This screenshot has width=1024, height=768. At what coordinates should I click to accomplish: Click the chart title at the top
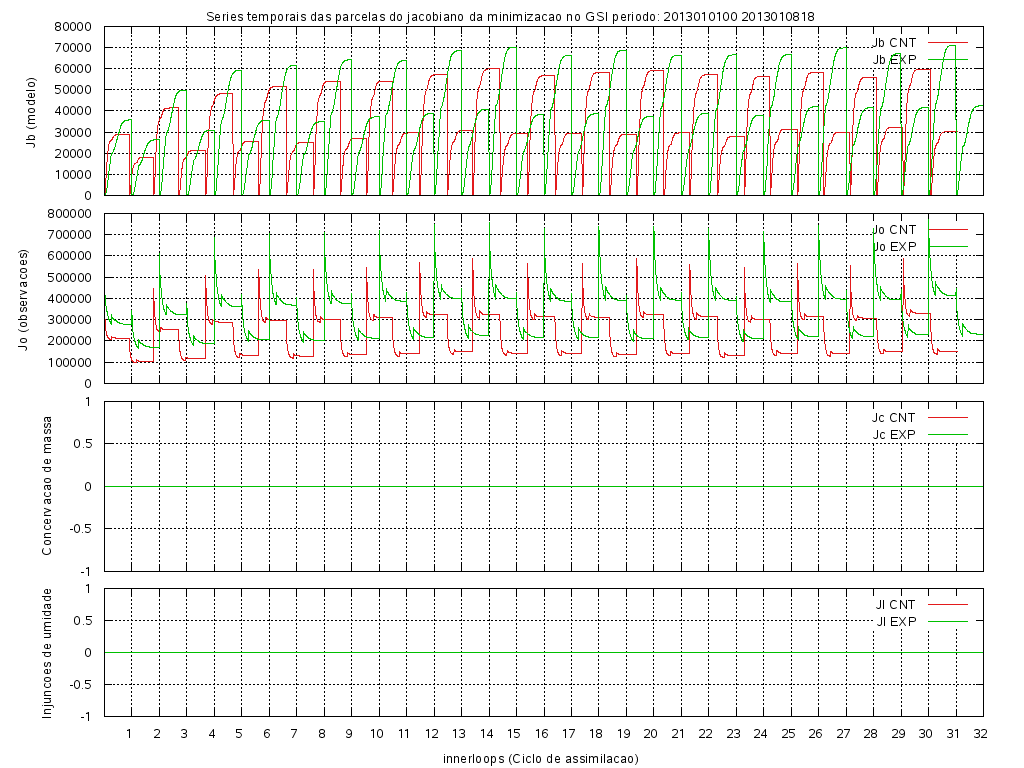point(510,16)
